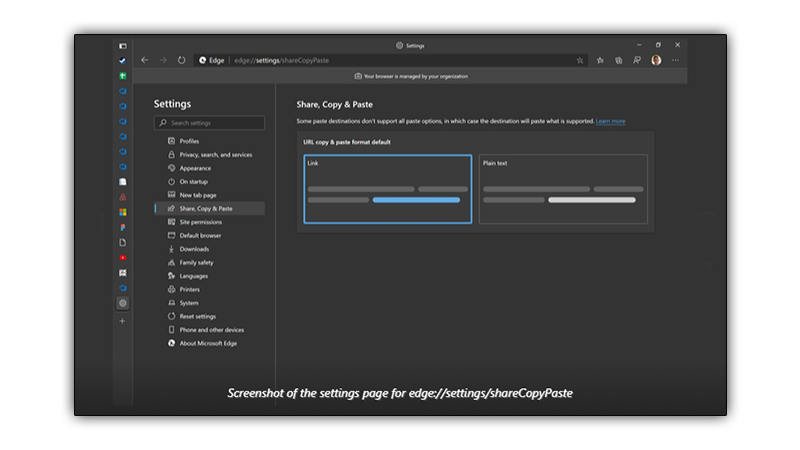Click the Search settings field

click(210, 123)
